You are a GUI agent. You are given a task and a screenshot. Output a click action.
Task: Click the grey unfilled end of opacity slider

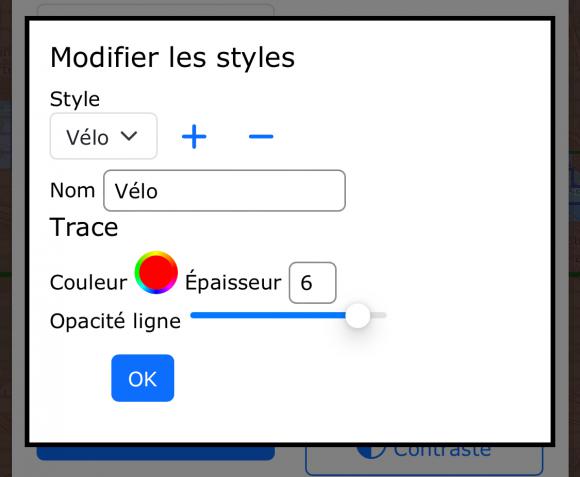[x=378, y=315]
